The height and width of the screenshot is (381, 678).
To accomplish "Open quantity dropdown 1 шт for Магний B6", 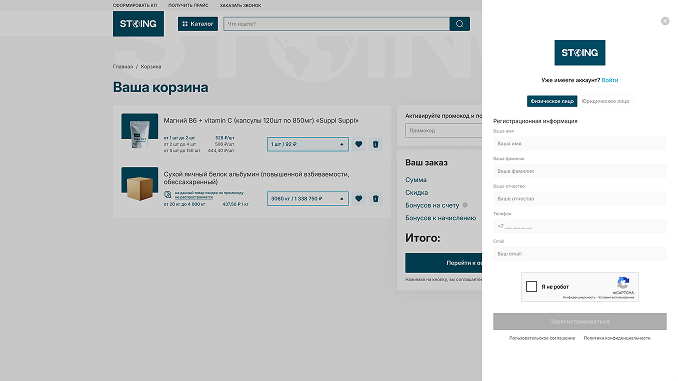I will [x=307, y=144].
